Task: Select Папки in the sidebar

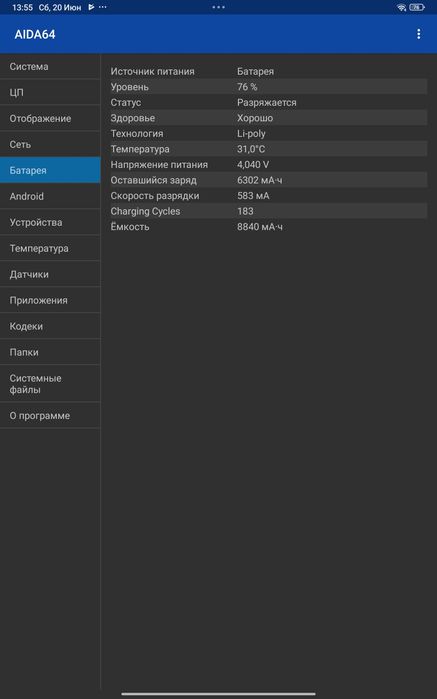Action: (x=50, y=352)
